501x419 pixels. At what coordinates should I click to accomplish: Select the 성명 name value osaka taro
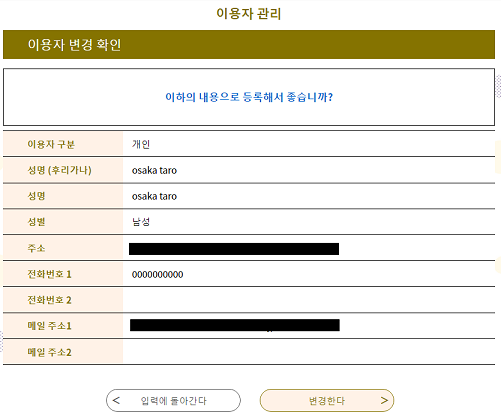pyautogui.click(x=154, y=196)
